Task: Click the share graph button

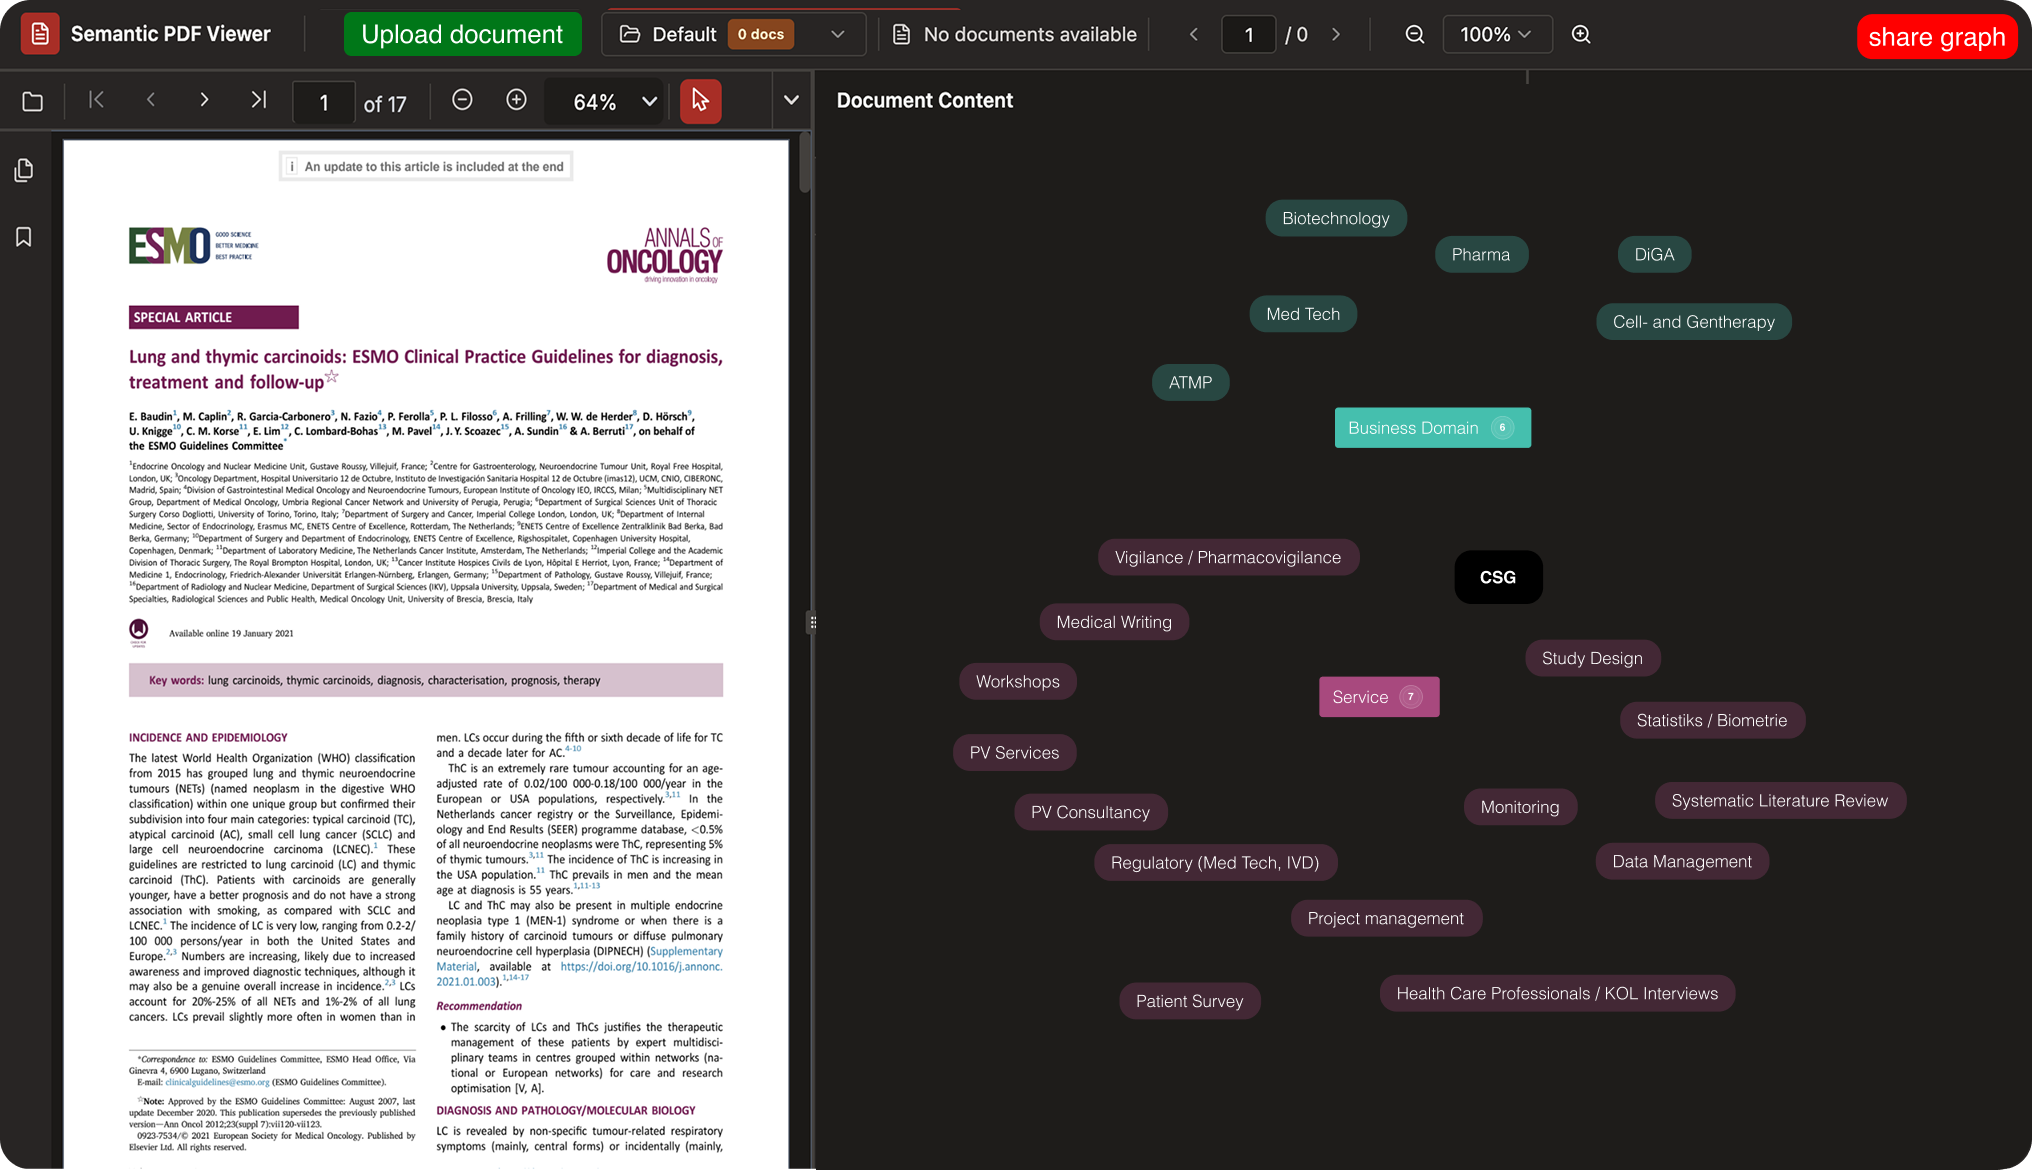Action: tap(1936, 37)
